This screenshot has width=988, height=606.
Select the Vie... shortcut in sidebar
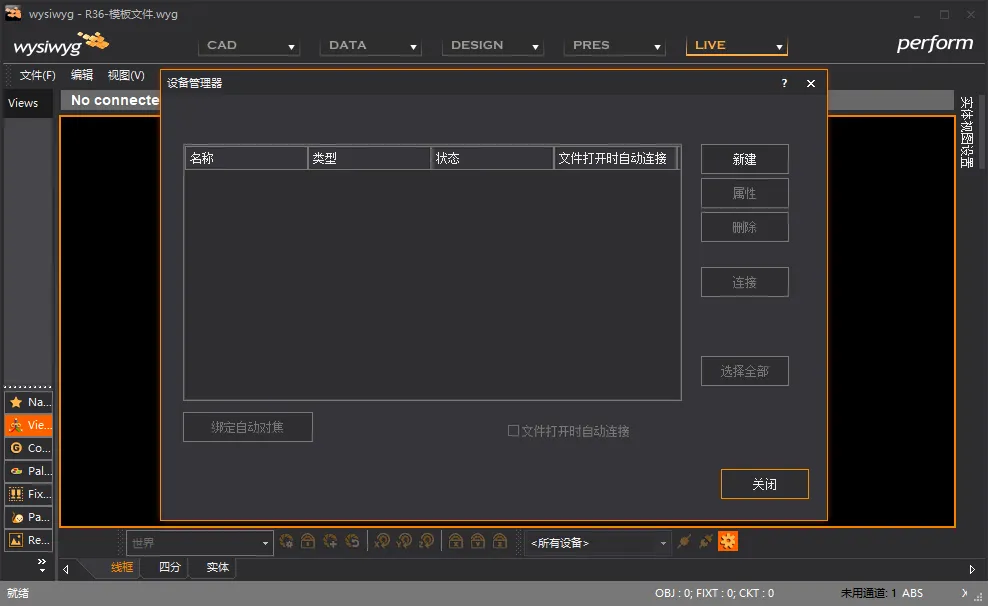pyautogui.click(x=28, y=425)
